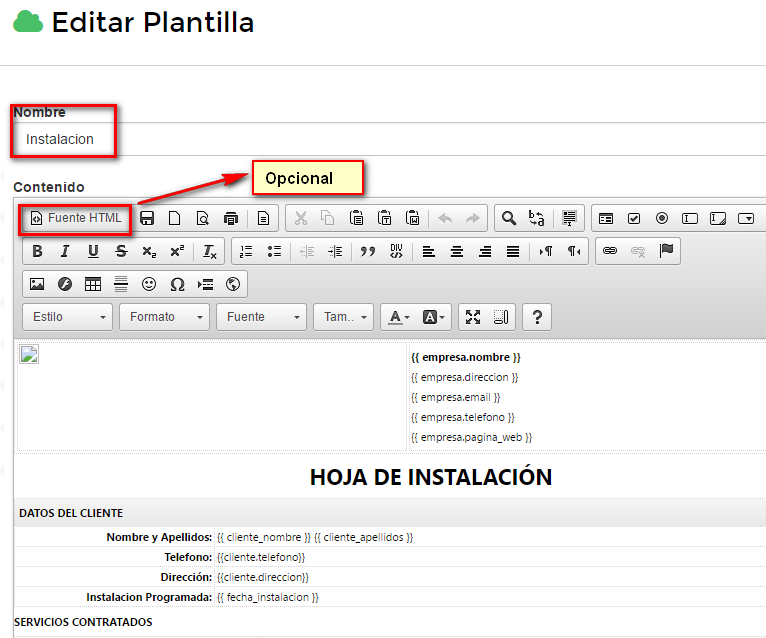Insert an image using the image icon

[37, 284]
